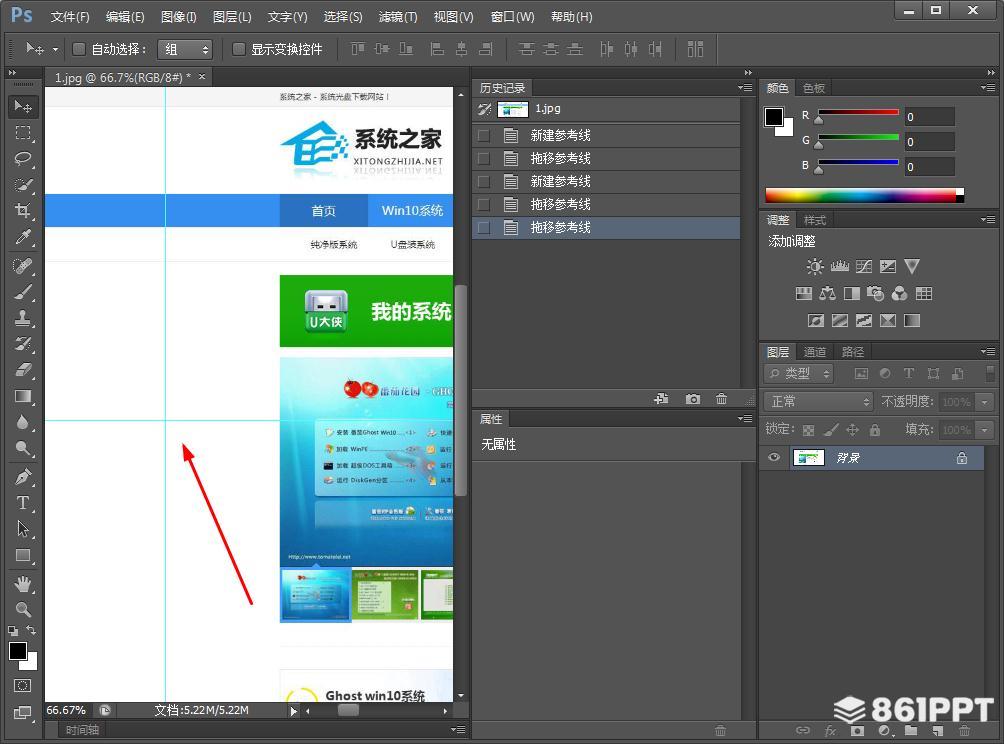Set history brush source at selected 拖移参考线 state
Image resolution: width=1004 pixels, height=744 pixels.
[484, 228]
